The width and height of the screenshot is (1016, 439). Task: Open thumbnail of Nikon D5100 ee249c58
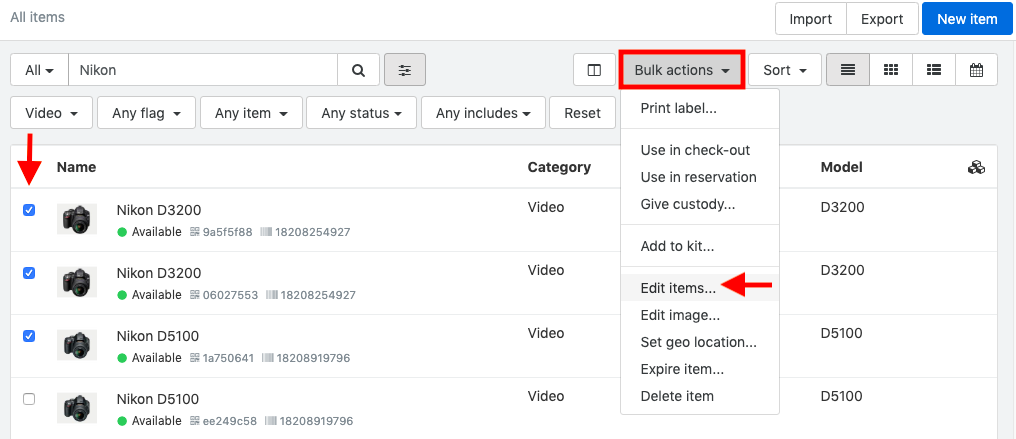(77, 408)
